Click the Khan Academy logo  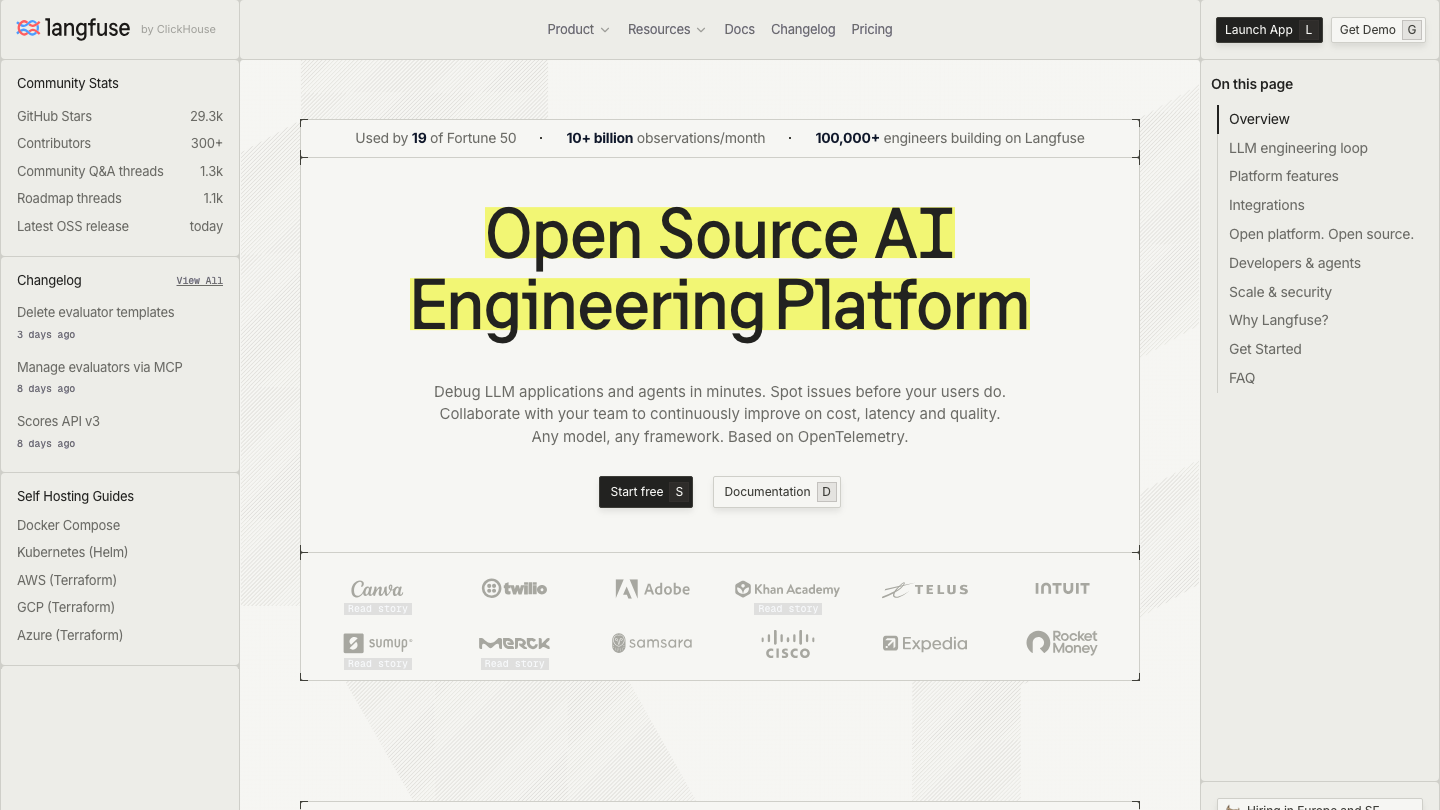(x=787, y=589)
